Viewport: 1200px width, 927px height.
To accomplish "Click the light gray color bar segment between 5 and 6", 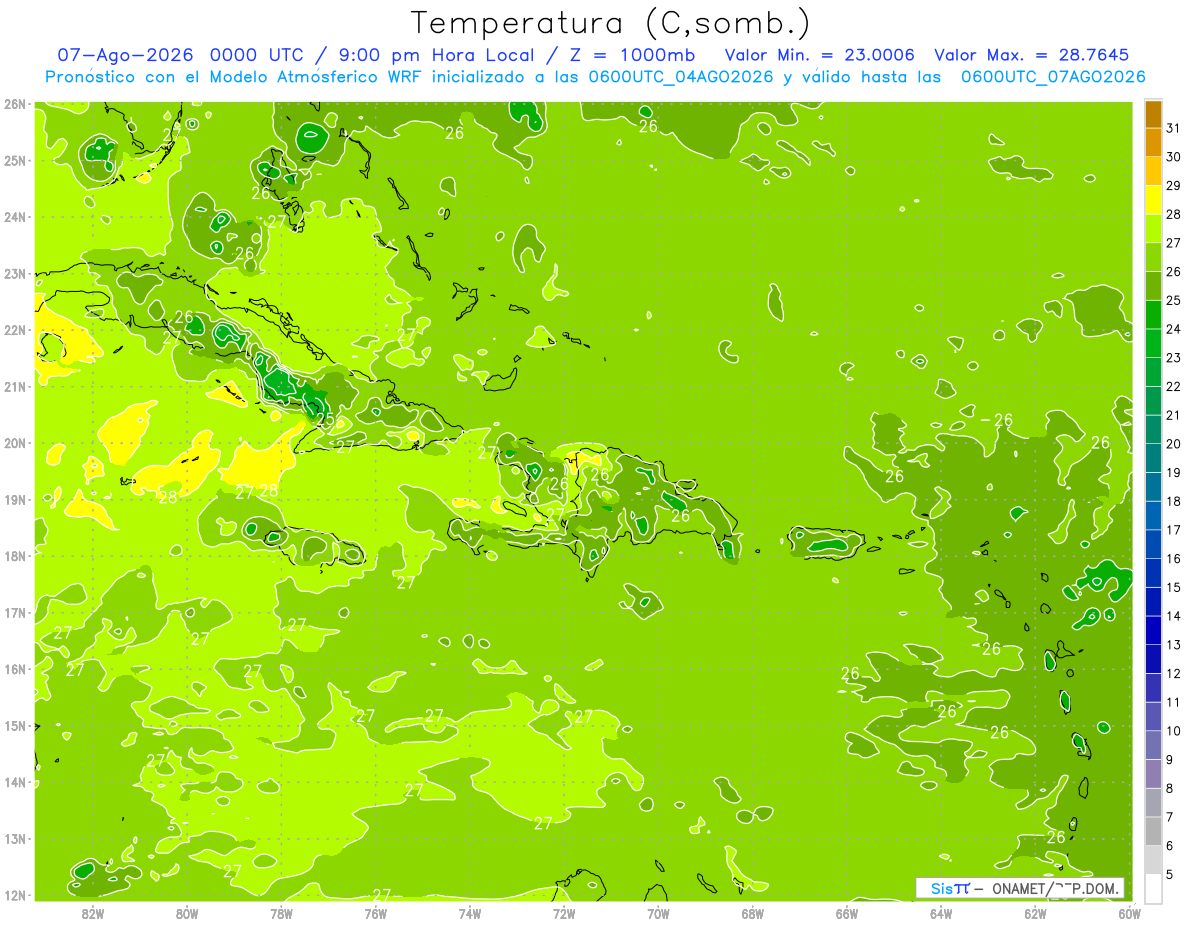I will tap(1153, 860).
